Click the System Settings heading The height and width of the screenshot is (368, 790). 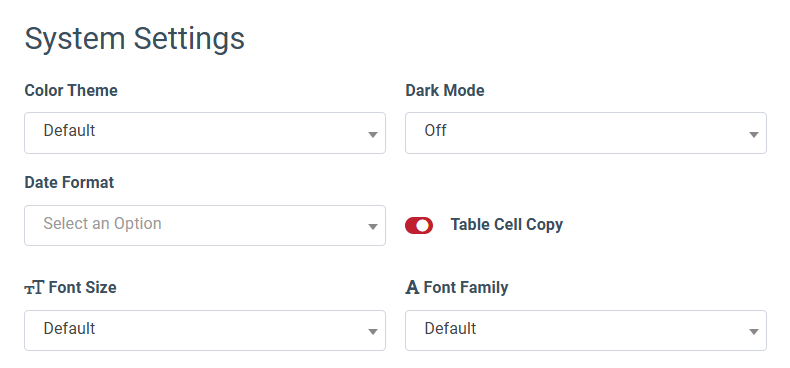click(x=135, y=39)
